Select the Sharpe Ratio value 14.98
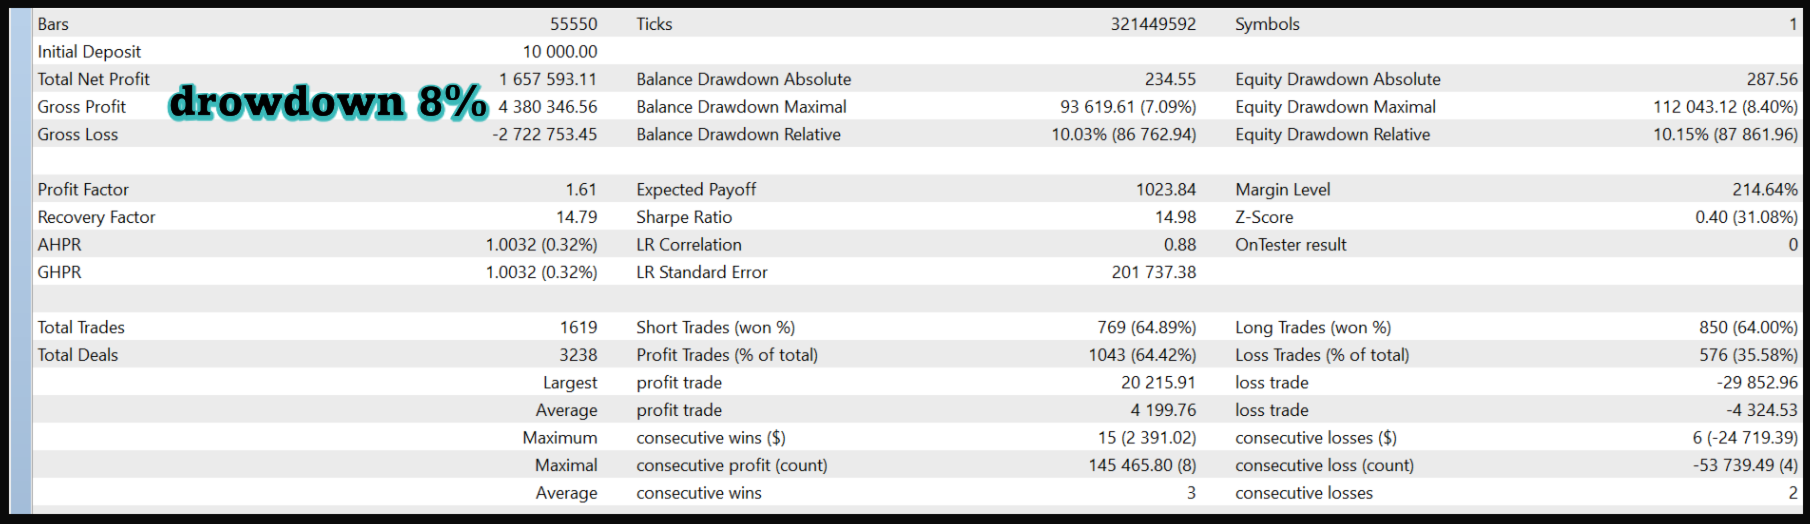 coord(1175,217)
